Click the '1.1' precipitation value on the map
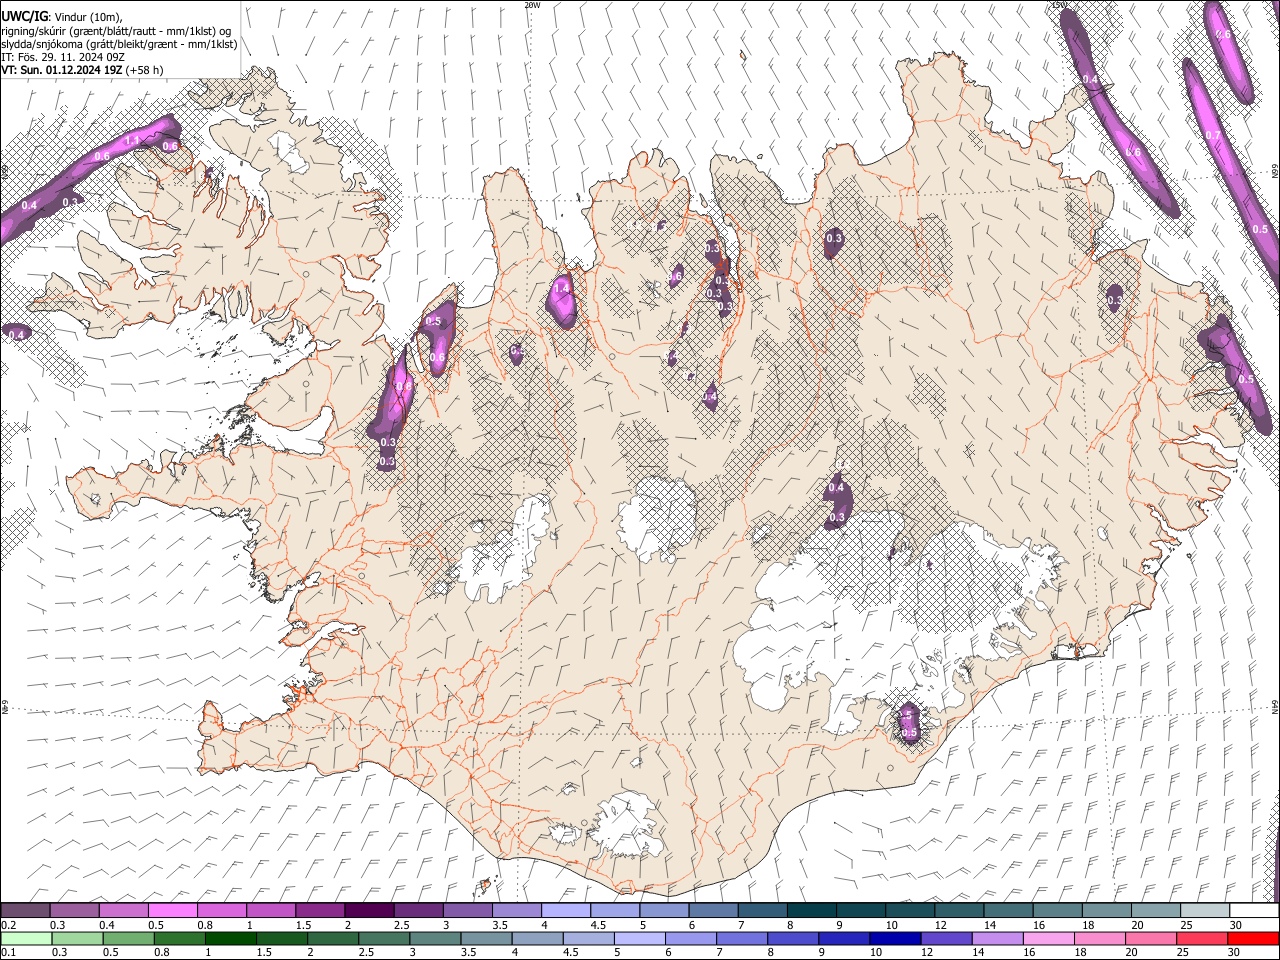The image size is (1280, 960). [132, 141]
